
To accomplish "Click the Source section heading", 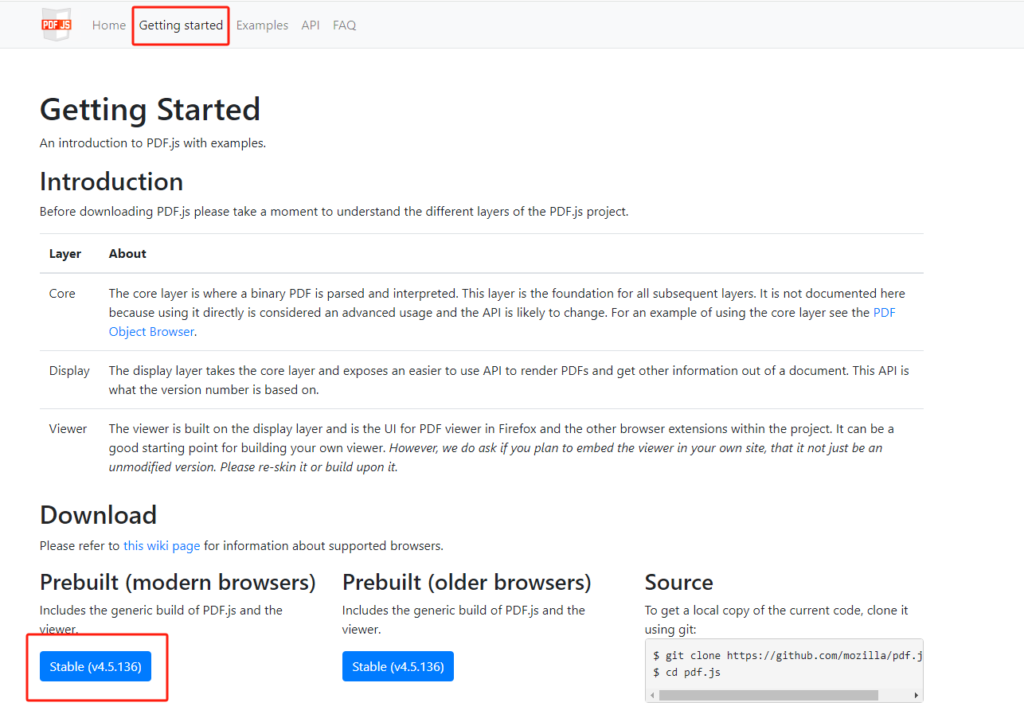I will click(x=679, y=582).
